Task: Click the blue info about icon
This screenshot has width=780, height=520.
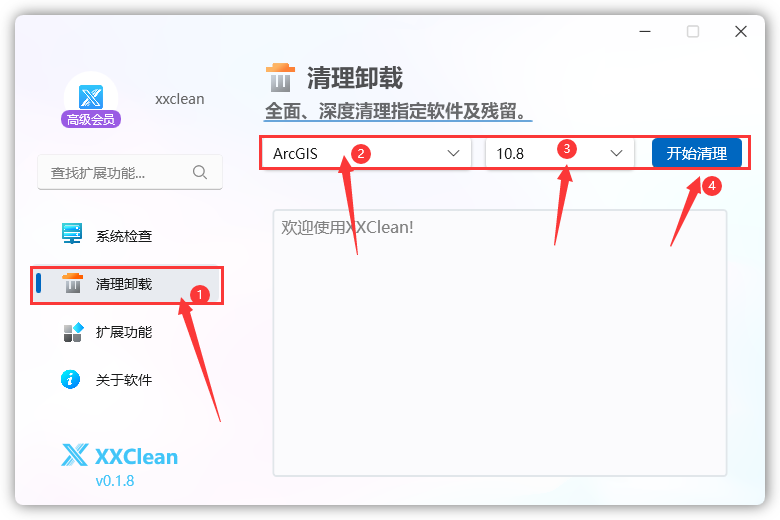Action: point(70,380)
